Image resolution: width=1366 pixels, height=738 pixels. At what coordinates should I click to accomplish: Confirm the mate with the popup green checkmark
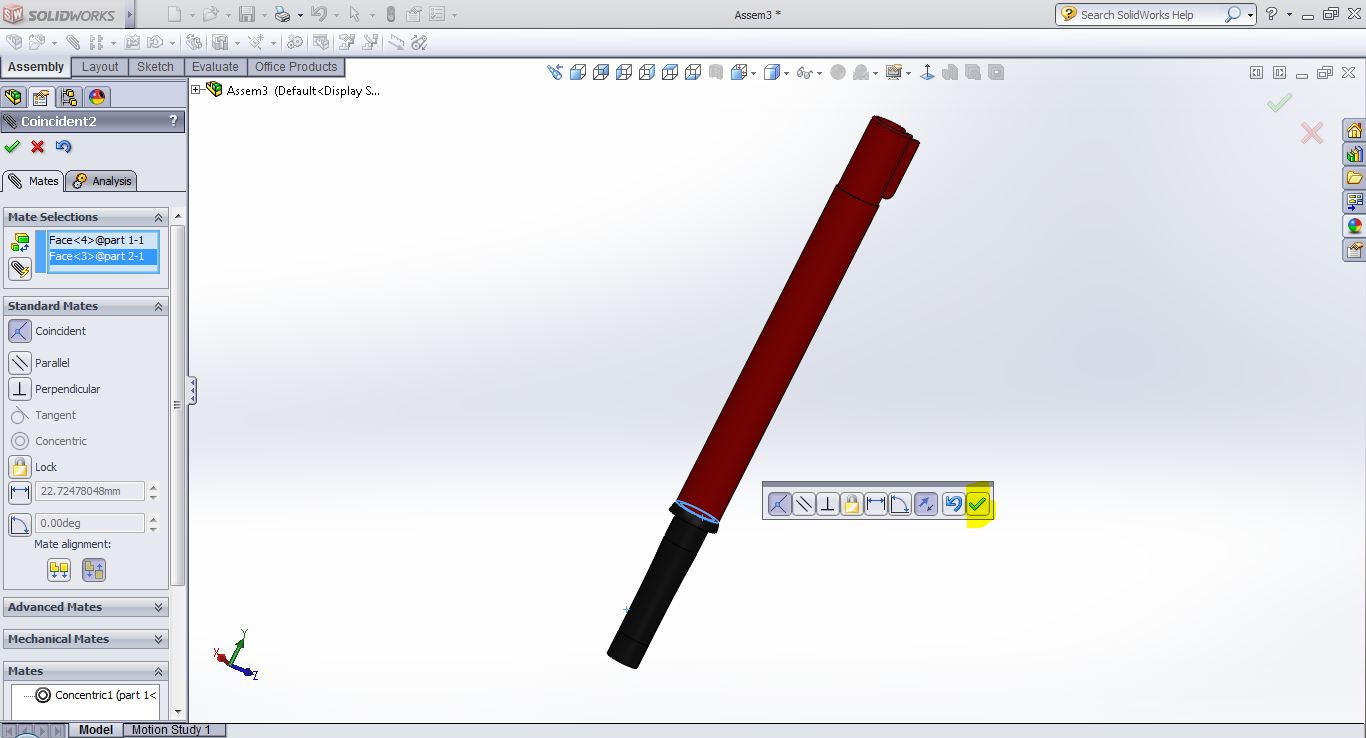pos(978,505)
